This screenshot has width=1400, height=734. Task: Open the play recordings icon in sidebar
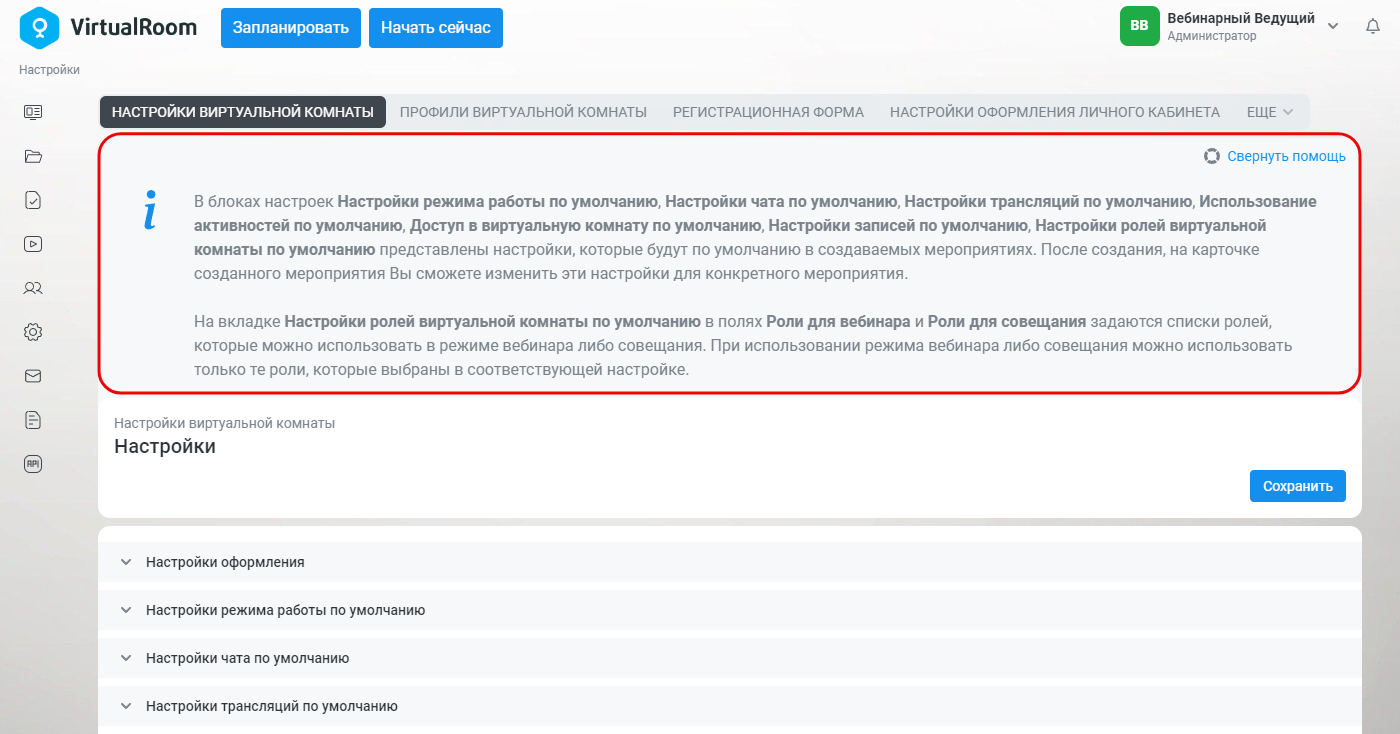pyautogui.click(x=33, y=243)
